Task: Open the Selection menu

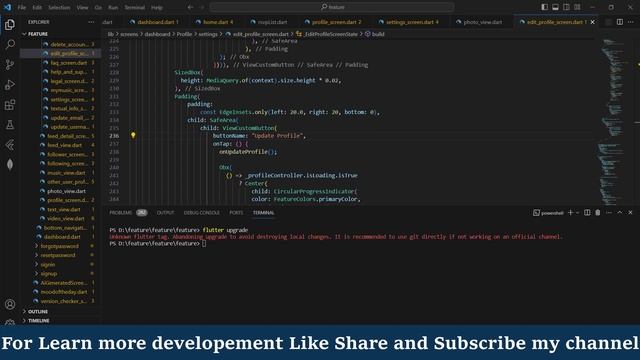Action: 59,7
